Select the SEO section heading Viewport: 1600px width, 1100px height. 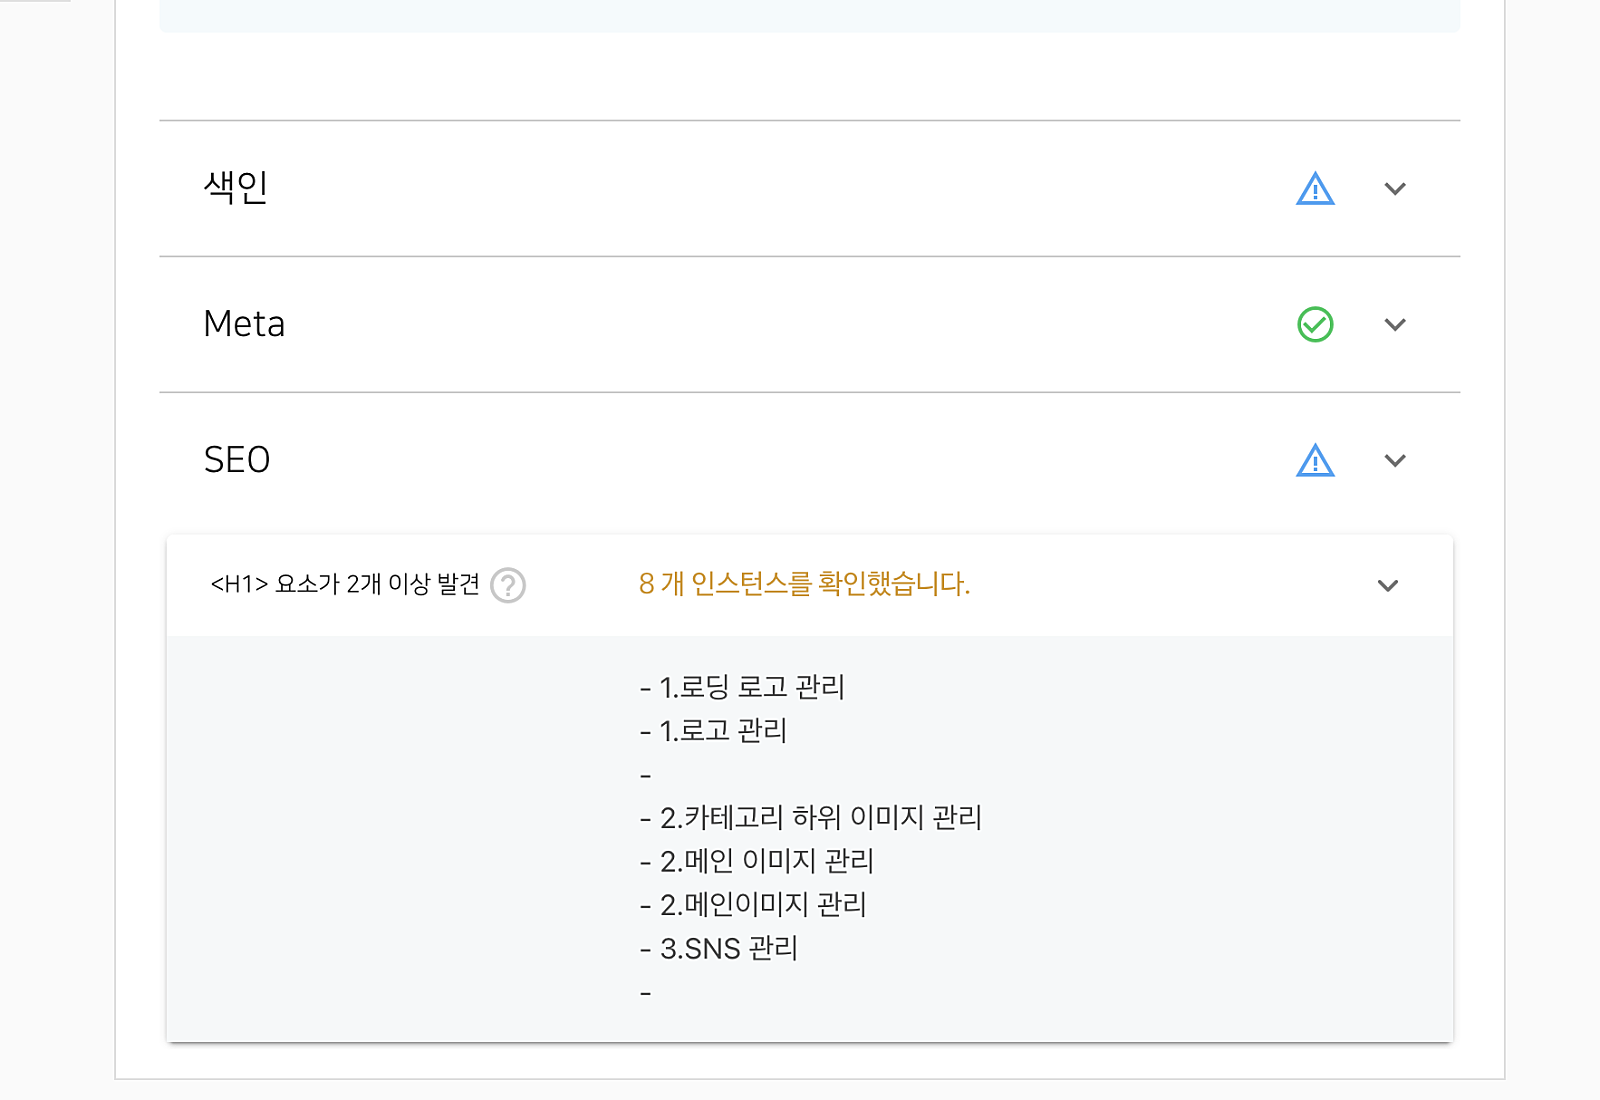pyautogui.click(x=237, y=460)
